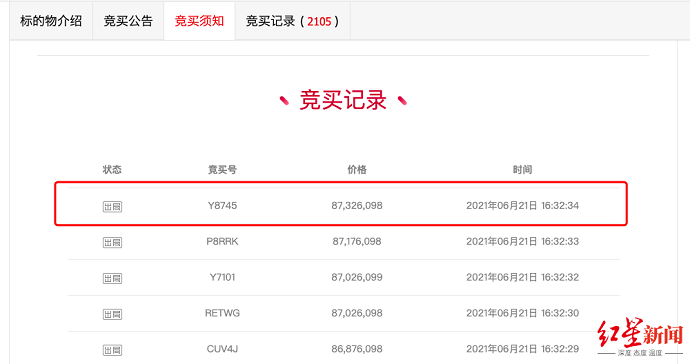Screen dimensions: 690x364
Task: Open the 标的物介绍 tab
Action: (x=51, y=21)
